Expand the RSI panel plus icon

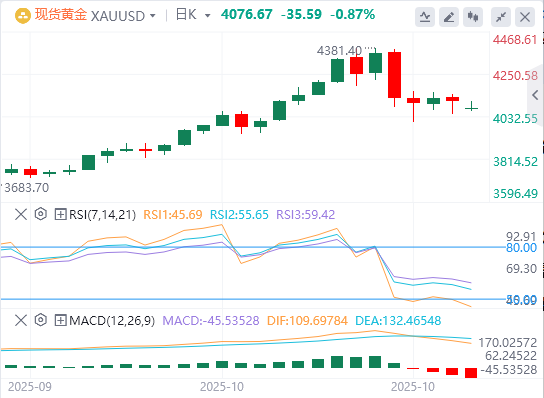pyautogui.click(x=60, y=214)
